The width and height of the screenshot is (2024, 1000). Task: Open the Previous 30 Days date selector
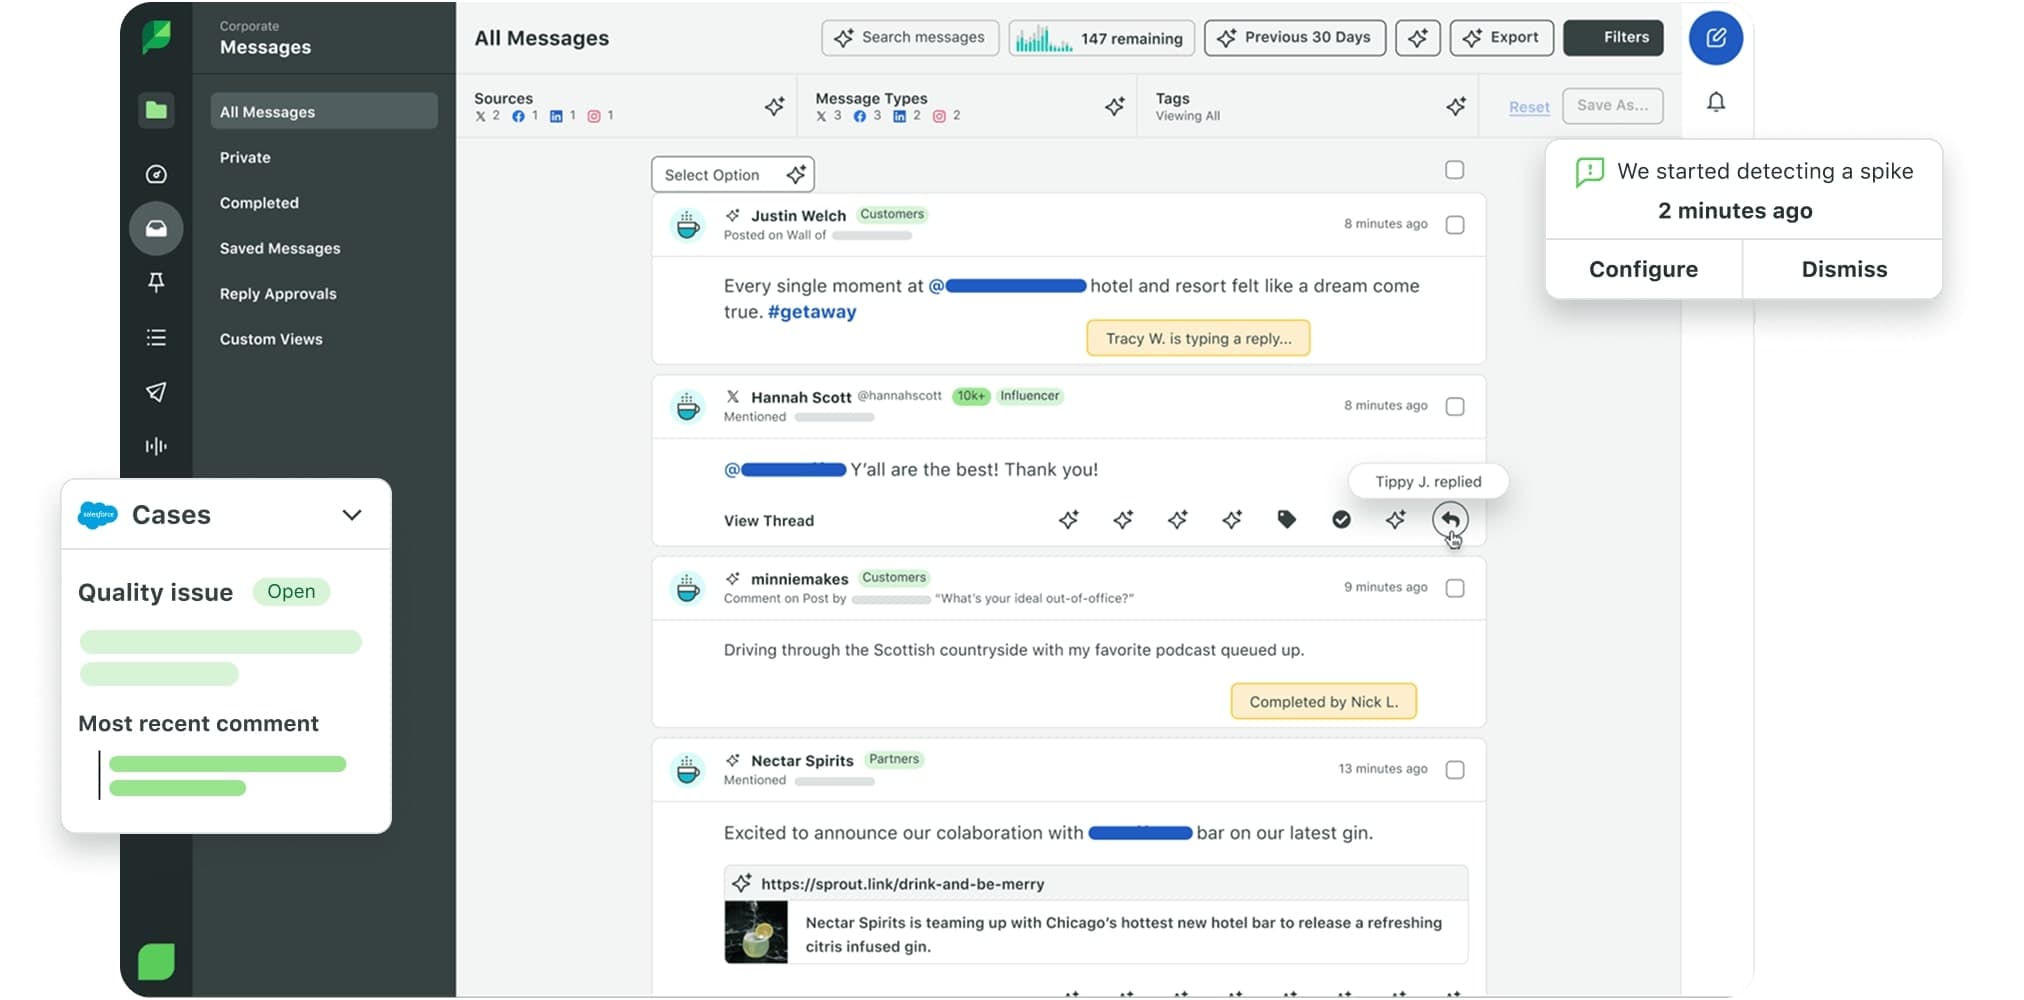point(1294,38)
